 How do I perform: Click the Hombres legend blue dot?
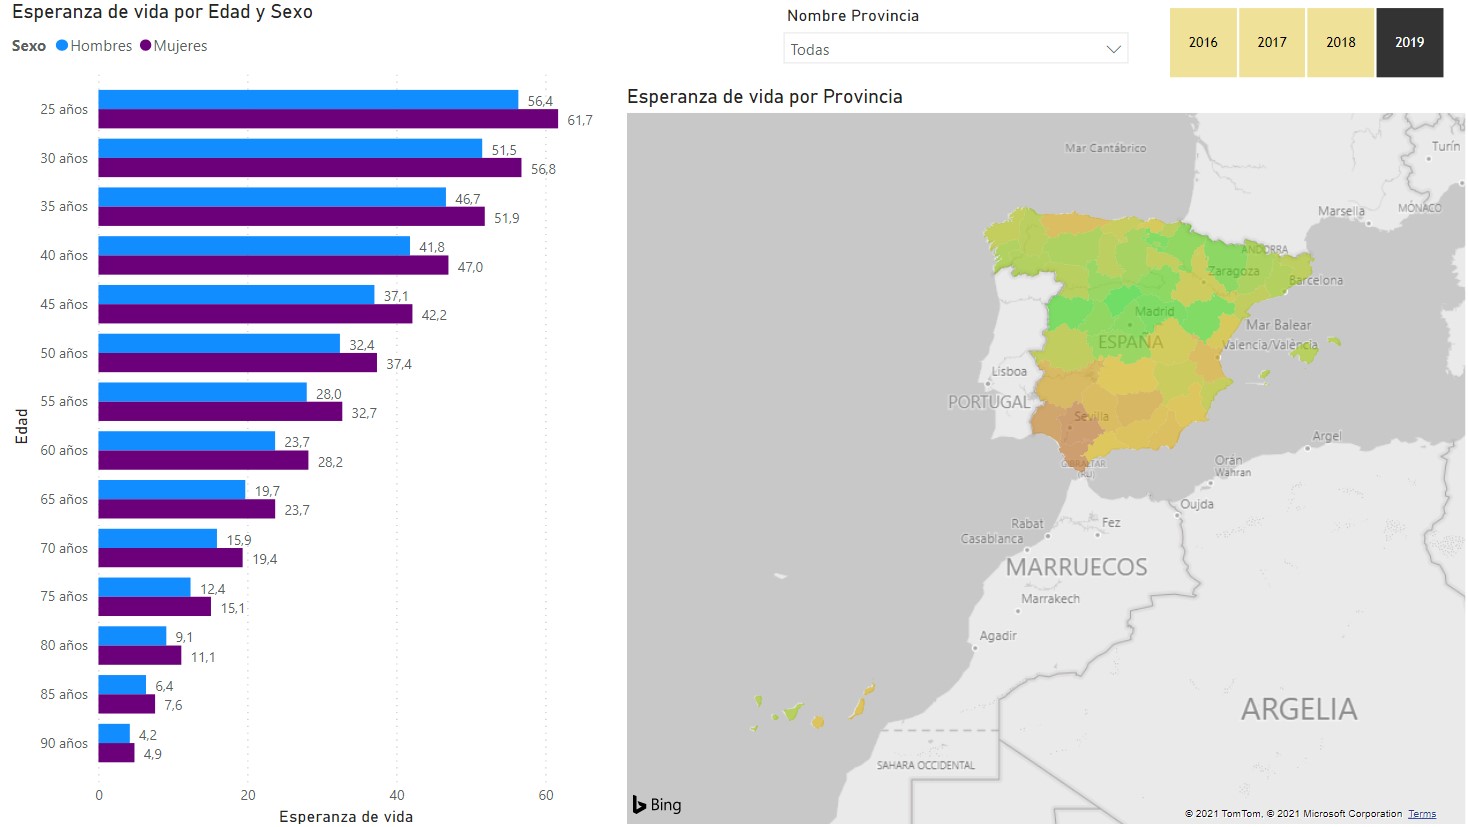pos(62,45)
